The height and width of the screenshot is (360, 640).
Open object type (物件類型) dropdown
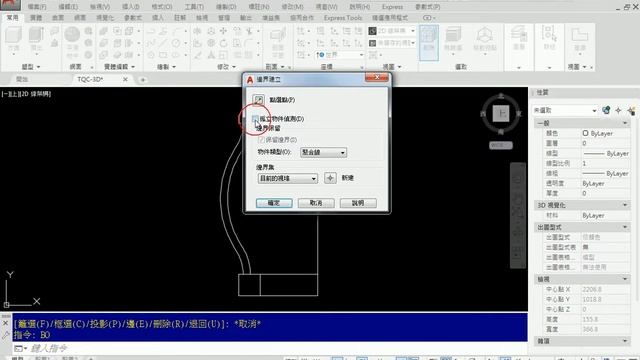click(x=323, y=152)
